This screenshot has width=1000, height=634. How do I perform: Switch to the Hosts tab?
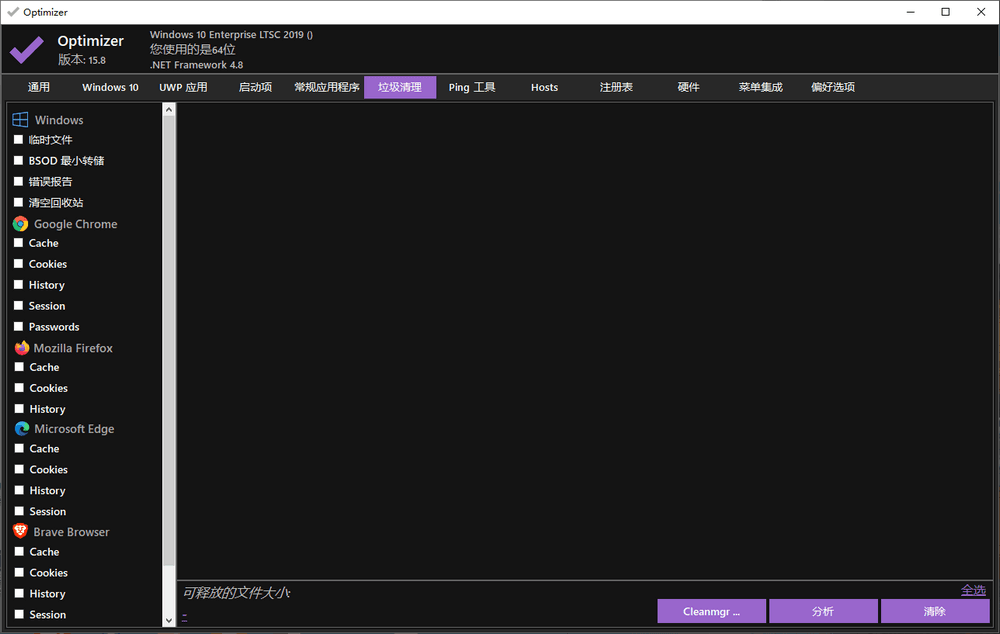544,87
